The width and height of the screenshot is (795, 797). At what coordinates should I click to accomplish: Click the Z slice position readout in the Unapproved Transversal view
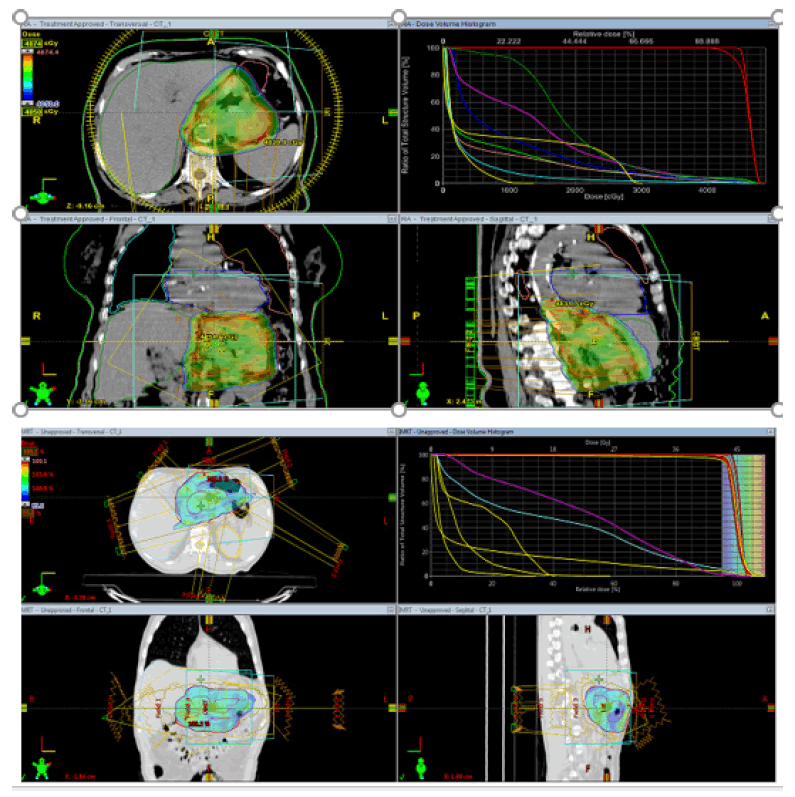pos(80,598)
